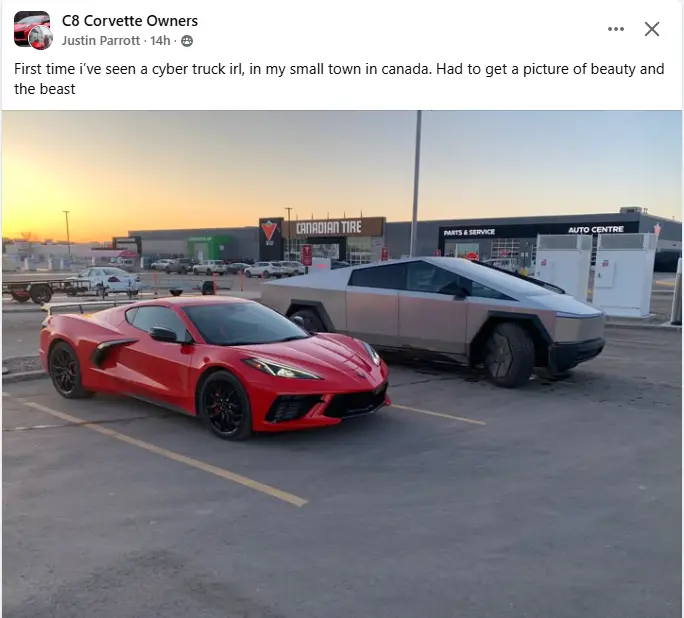
Task: Open the C8 Corvette Owners group page
Action: click(x=130, y=20)
